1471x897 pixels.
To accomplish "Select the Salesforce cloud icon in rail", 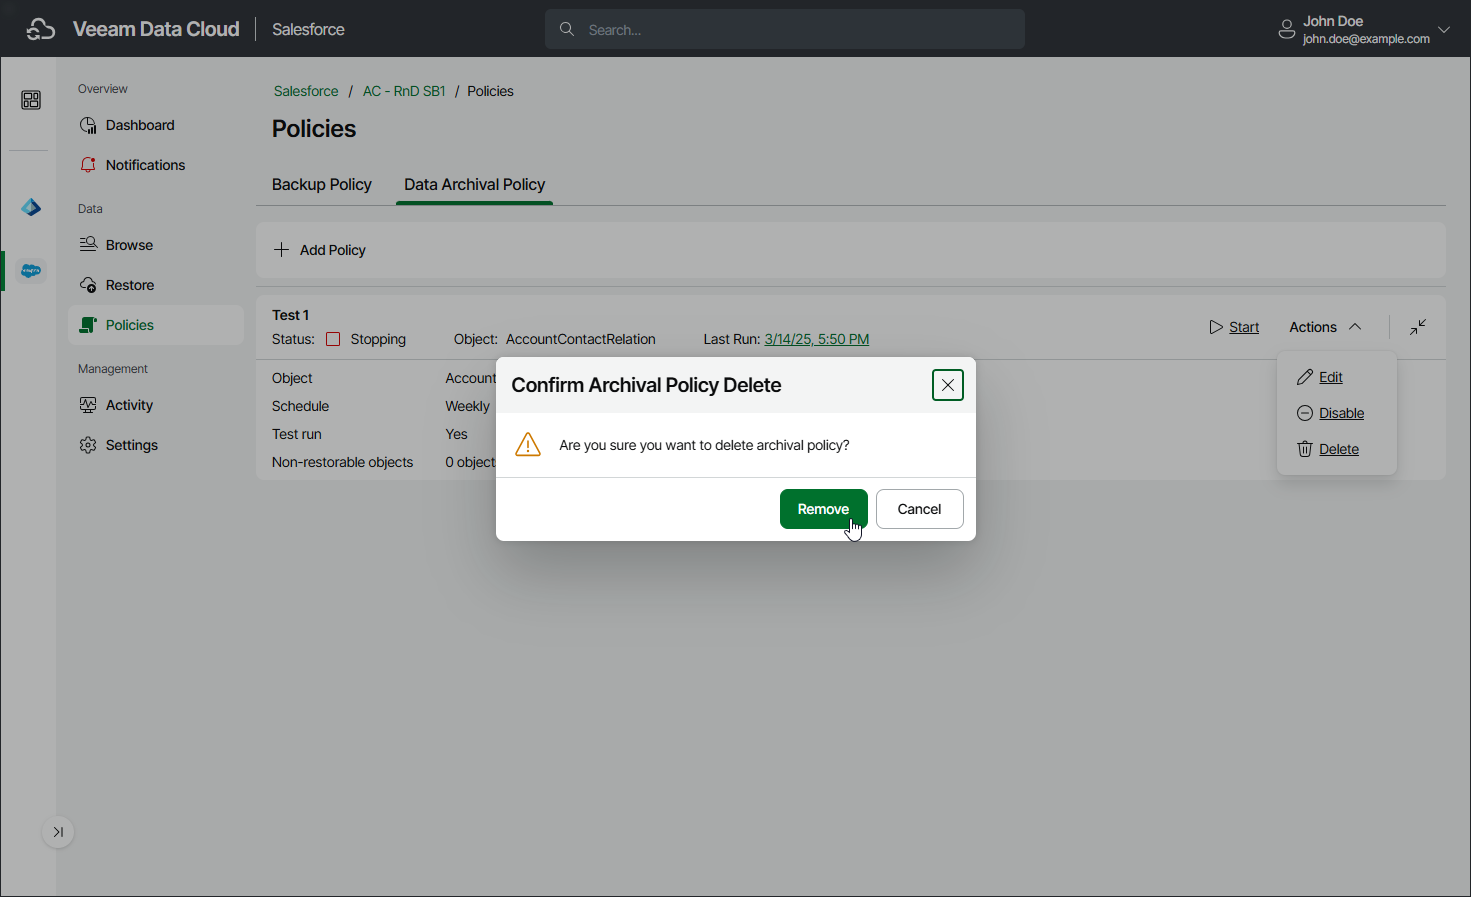I will coord(31,270).
